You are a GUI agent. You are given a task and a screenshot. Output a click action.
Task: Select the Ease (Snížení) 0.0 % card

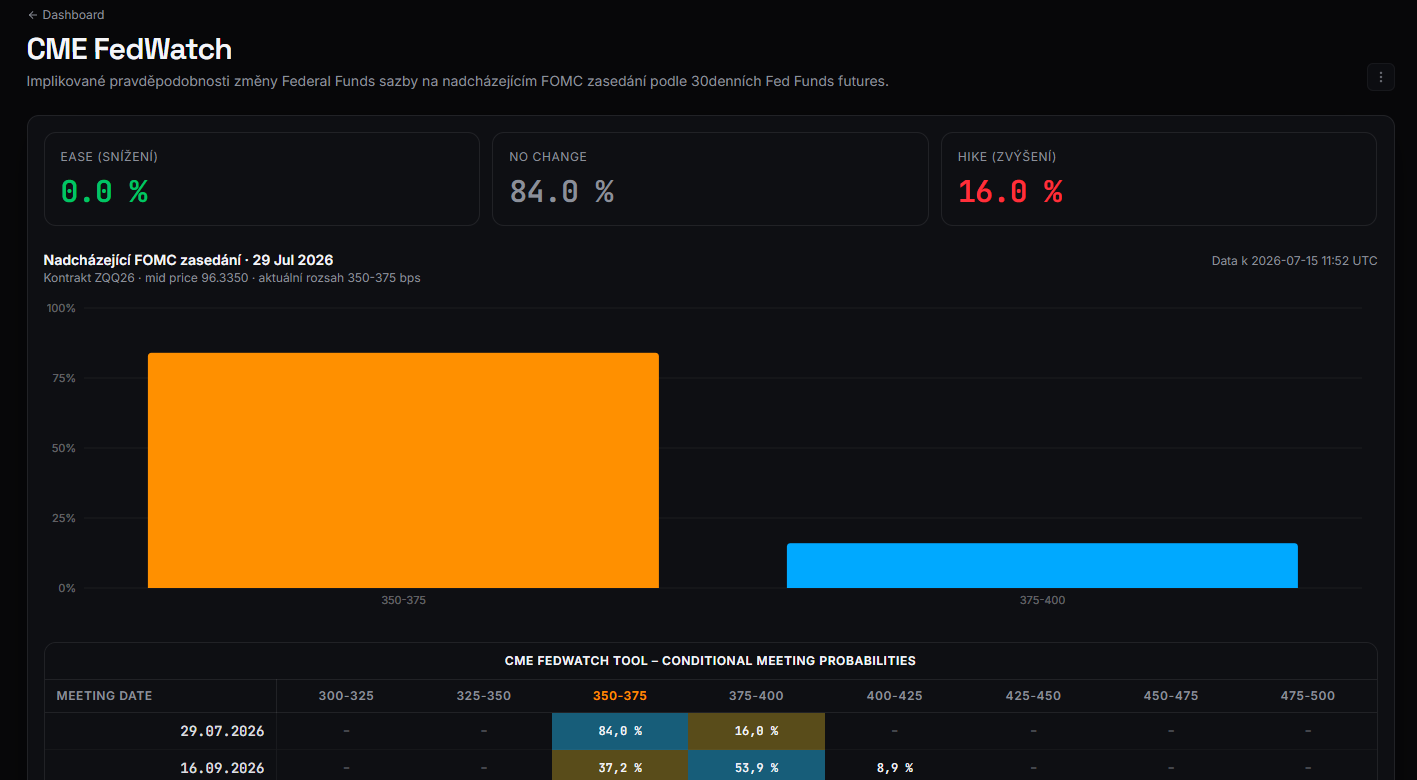coord(261,179)
